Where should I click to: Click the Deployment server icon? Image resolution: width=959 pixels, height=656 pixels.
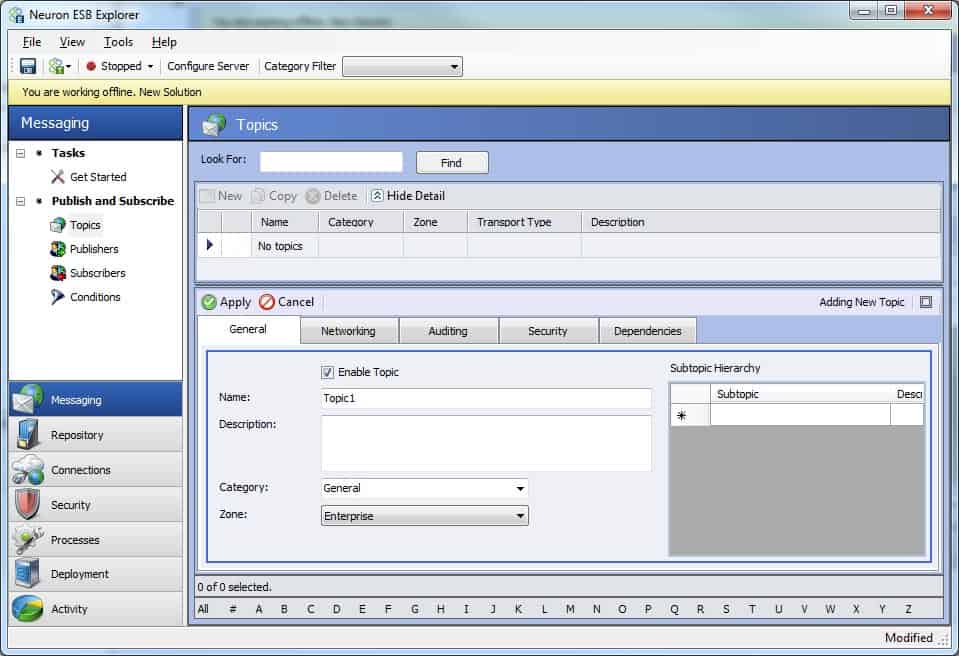[28, 573]
